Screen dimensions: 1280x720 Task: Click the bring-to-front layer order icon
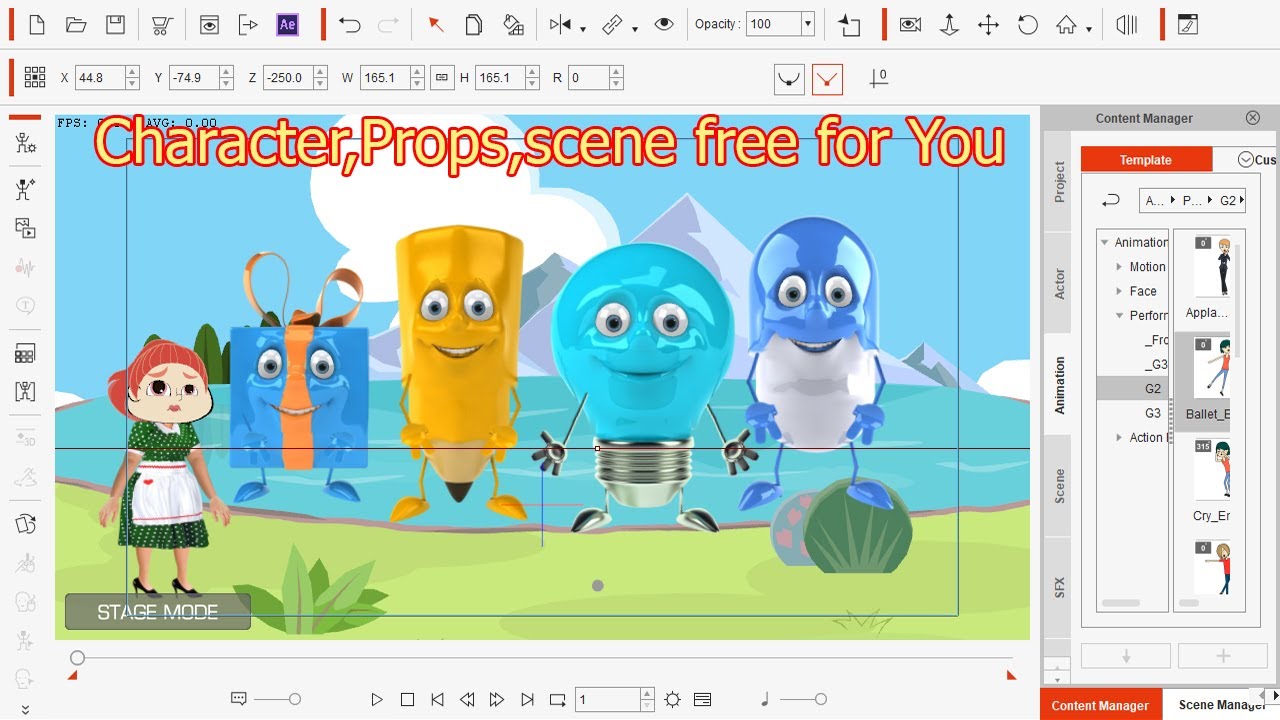[x=850, y=25]
